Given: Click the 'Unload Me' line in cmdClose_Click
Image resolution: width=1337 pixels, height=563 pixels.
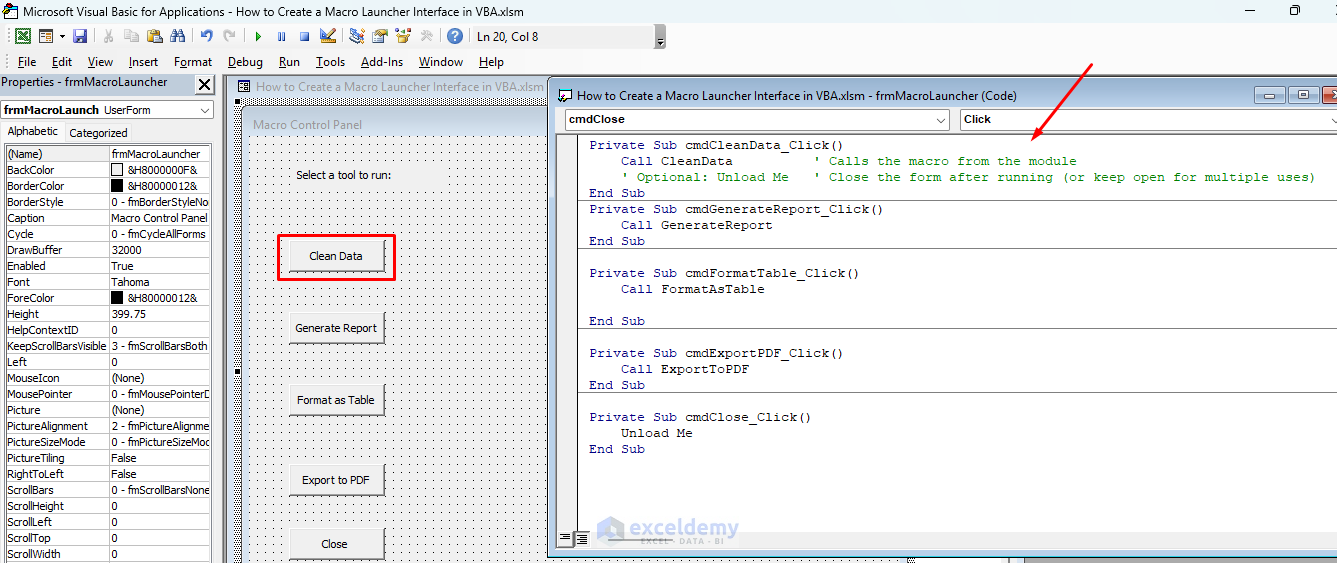Looking at the screenshot, I should (x=656, y=433).
